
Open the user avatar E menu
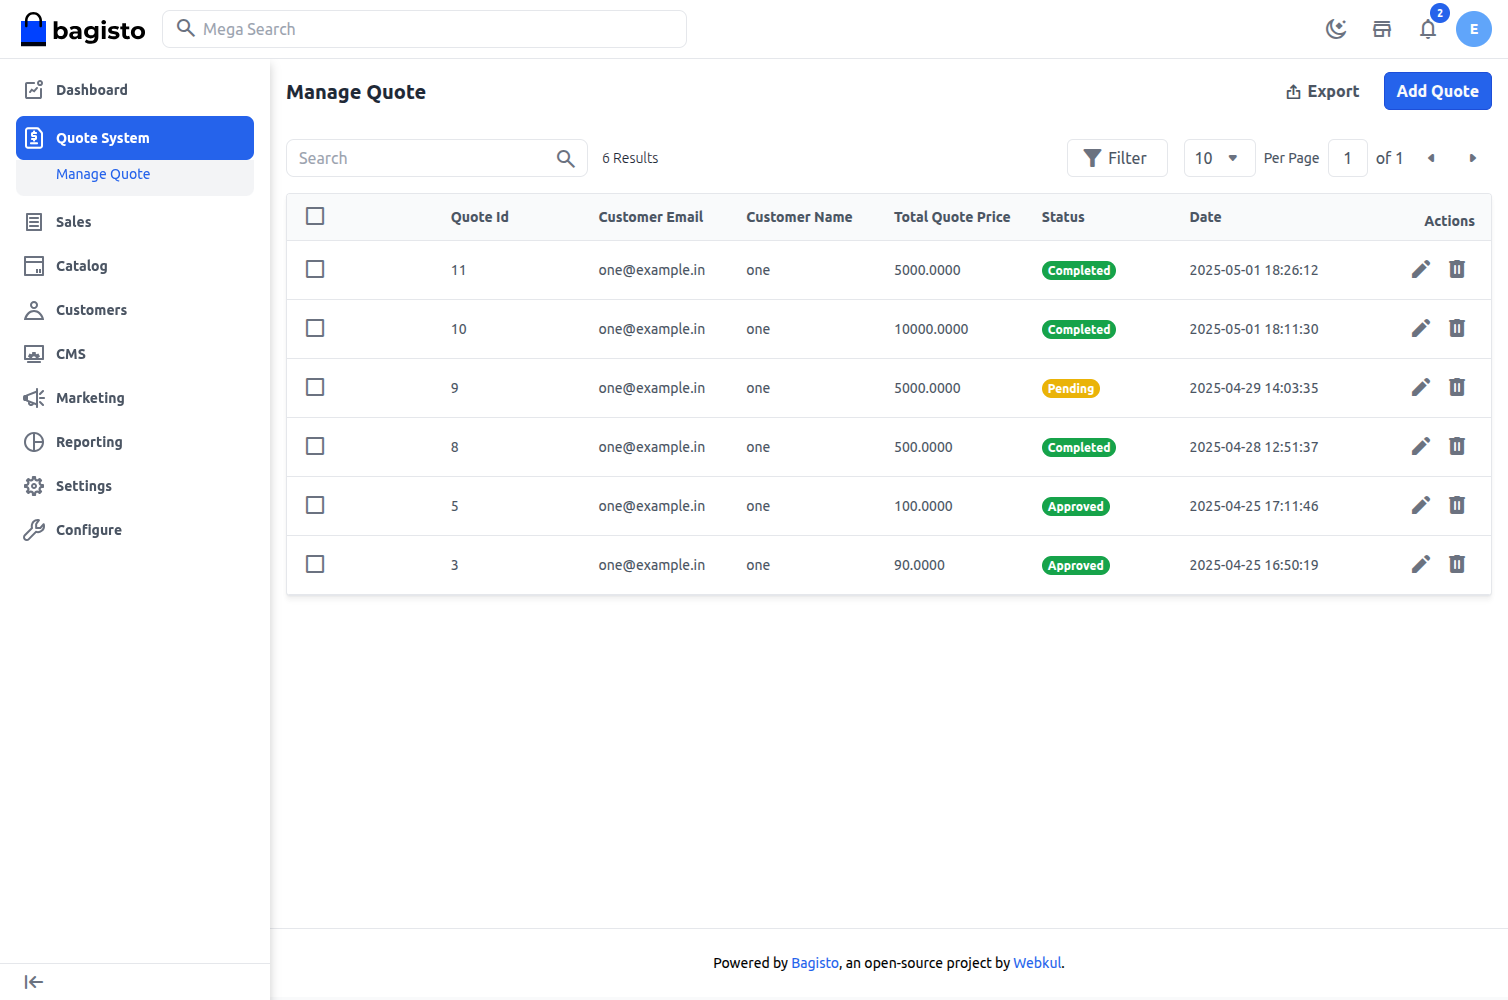(x=1474, y=29)
